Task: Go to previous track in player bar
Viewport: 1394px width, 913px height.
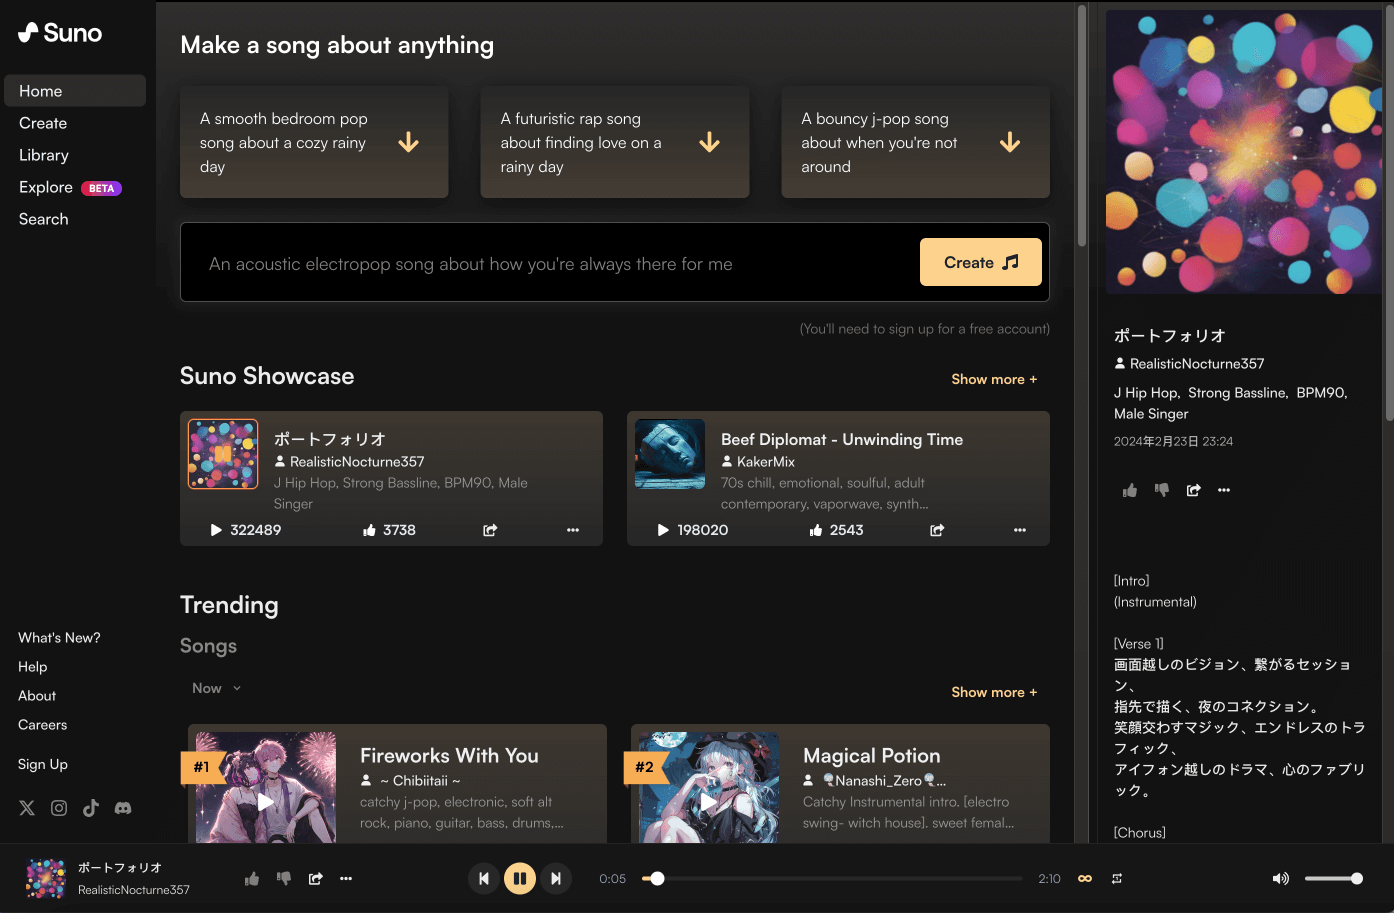Action: (x=483, y=878)
